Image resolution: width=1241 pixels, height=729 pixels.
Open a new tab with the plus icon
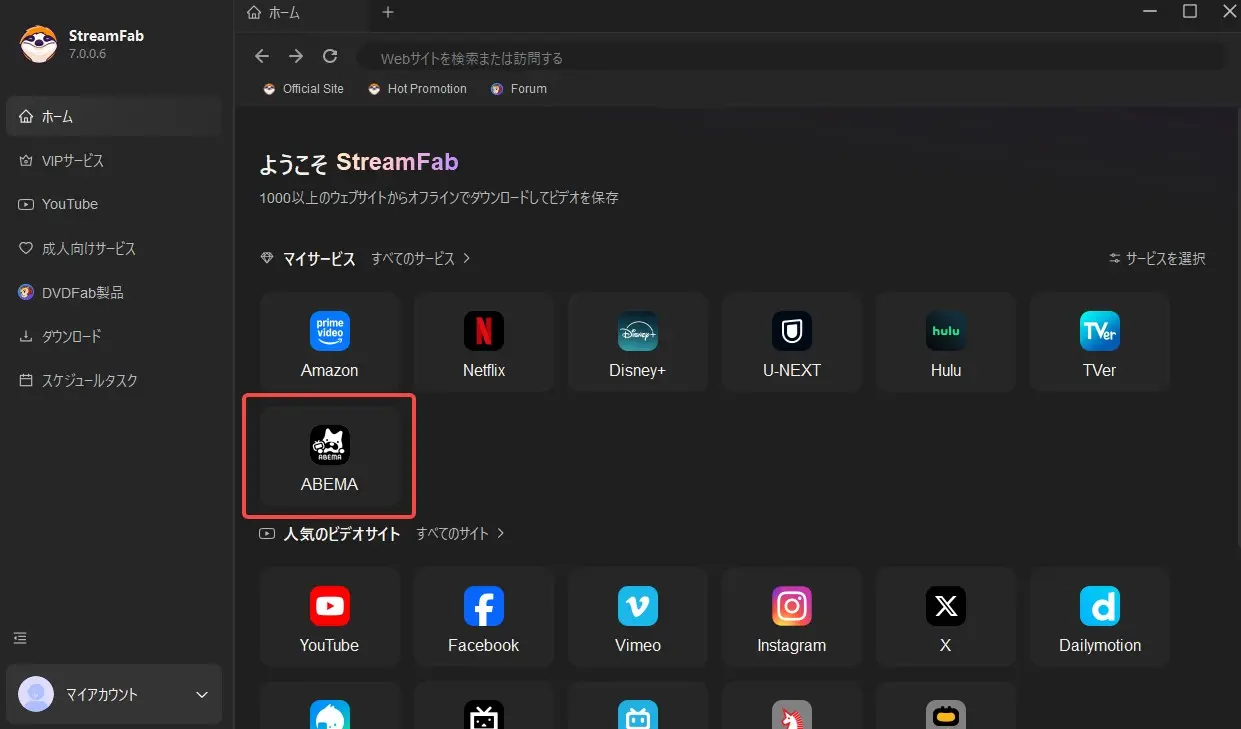click(388, 13)
